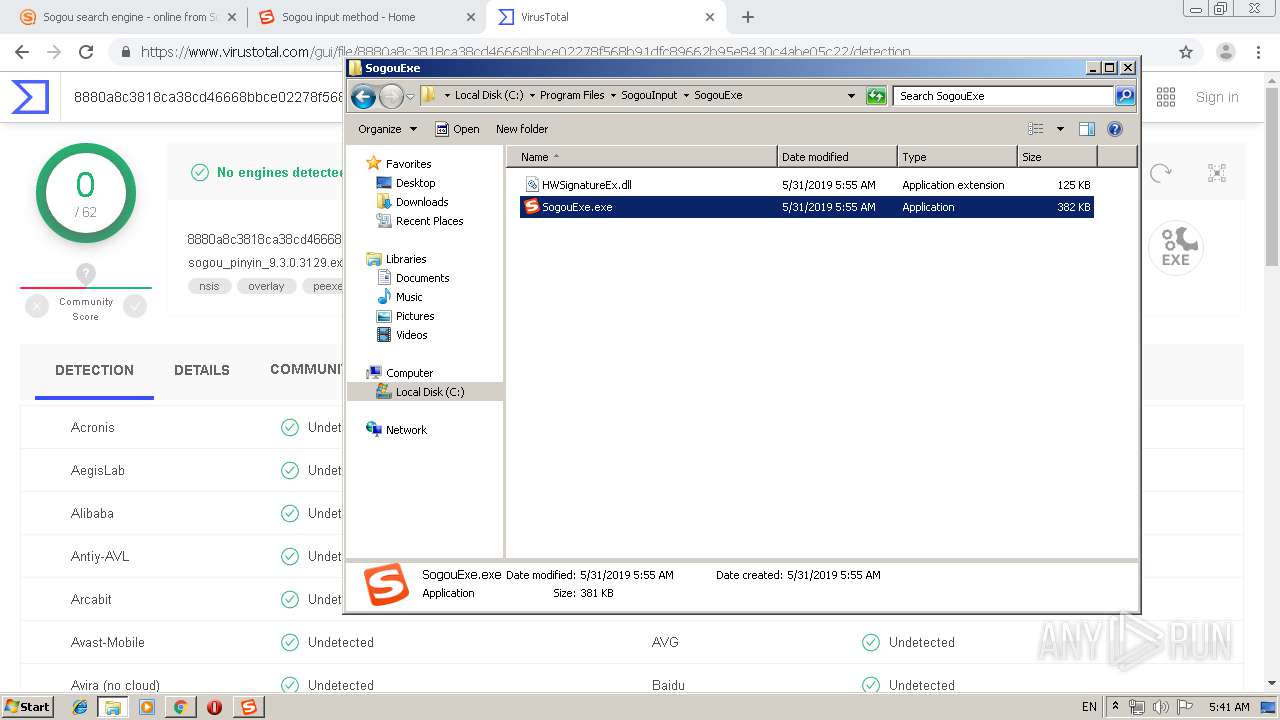Click the browser back arrow
The image size is (1280, 720).
pos(22,52)
